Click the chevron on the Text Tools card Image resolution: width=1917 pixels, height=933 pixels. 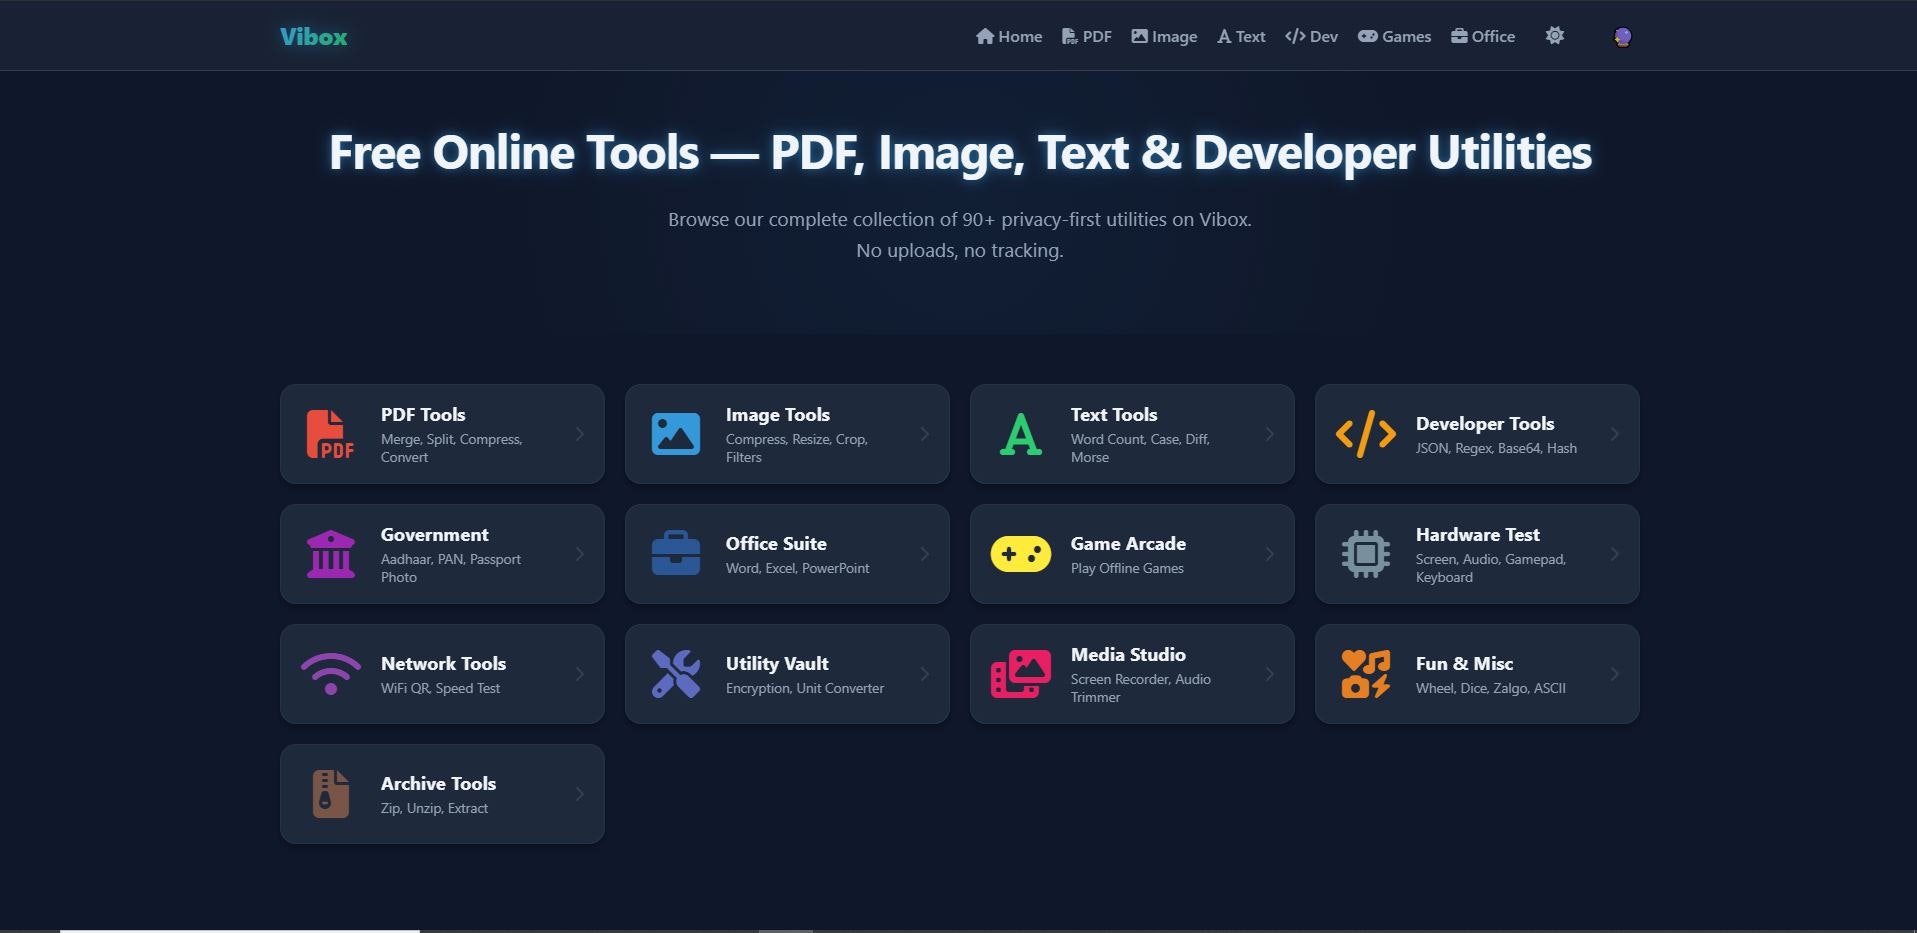[1270, 434]
